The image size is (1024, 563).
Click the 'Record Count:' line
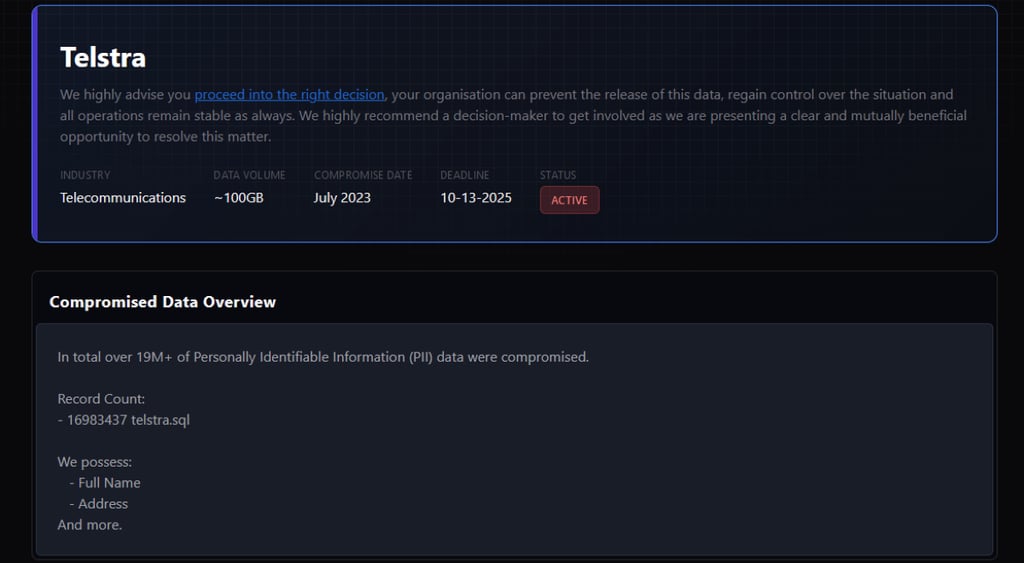click(x=101, y=399)
